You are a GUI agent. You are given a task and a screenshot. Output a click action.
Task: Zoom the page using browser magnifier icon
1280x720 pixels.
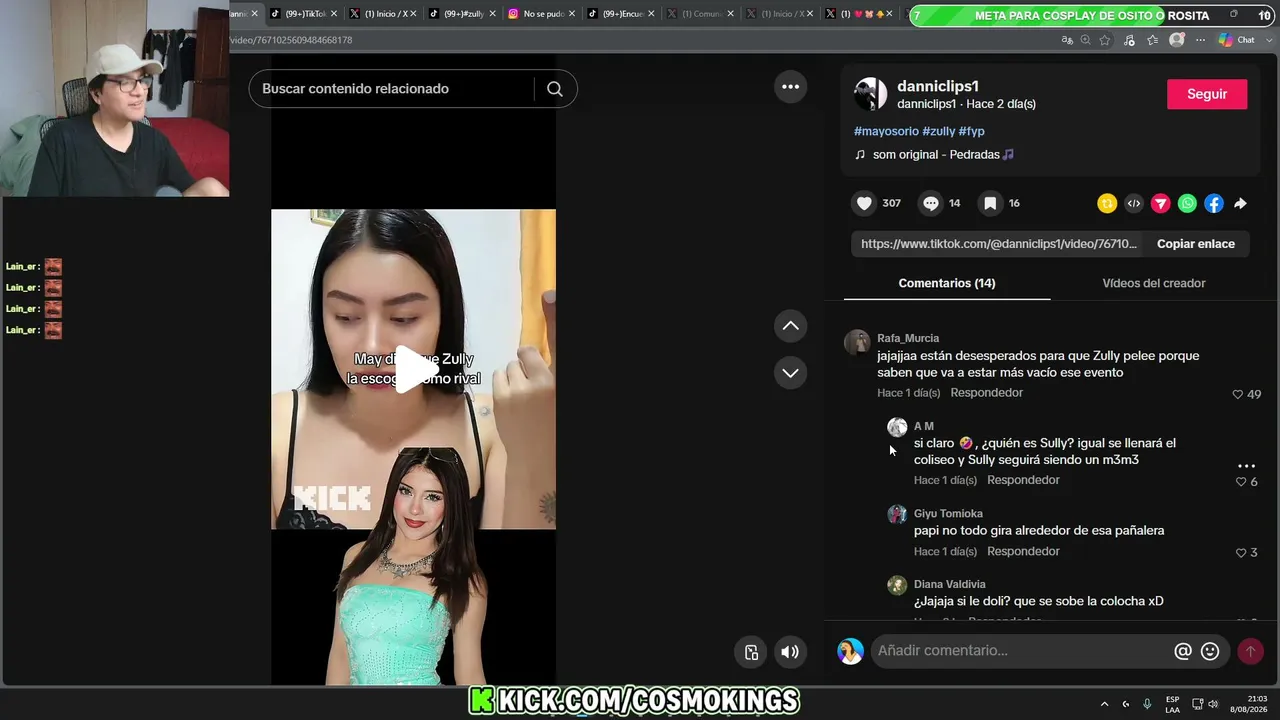[x=1086, y=40]
